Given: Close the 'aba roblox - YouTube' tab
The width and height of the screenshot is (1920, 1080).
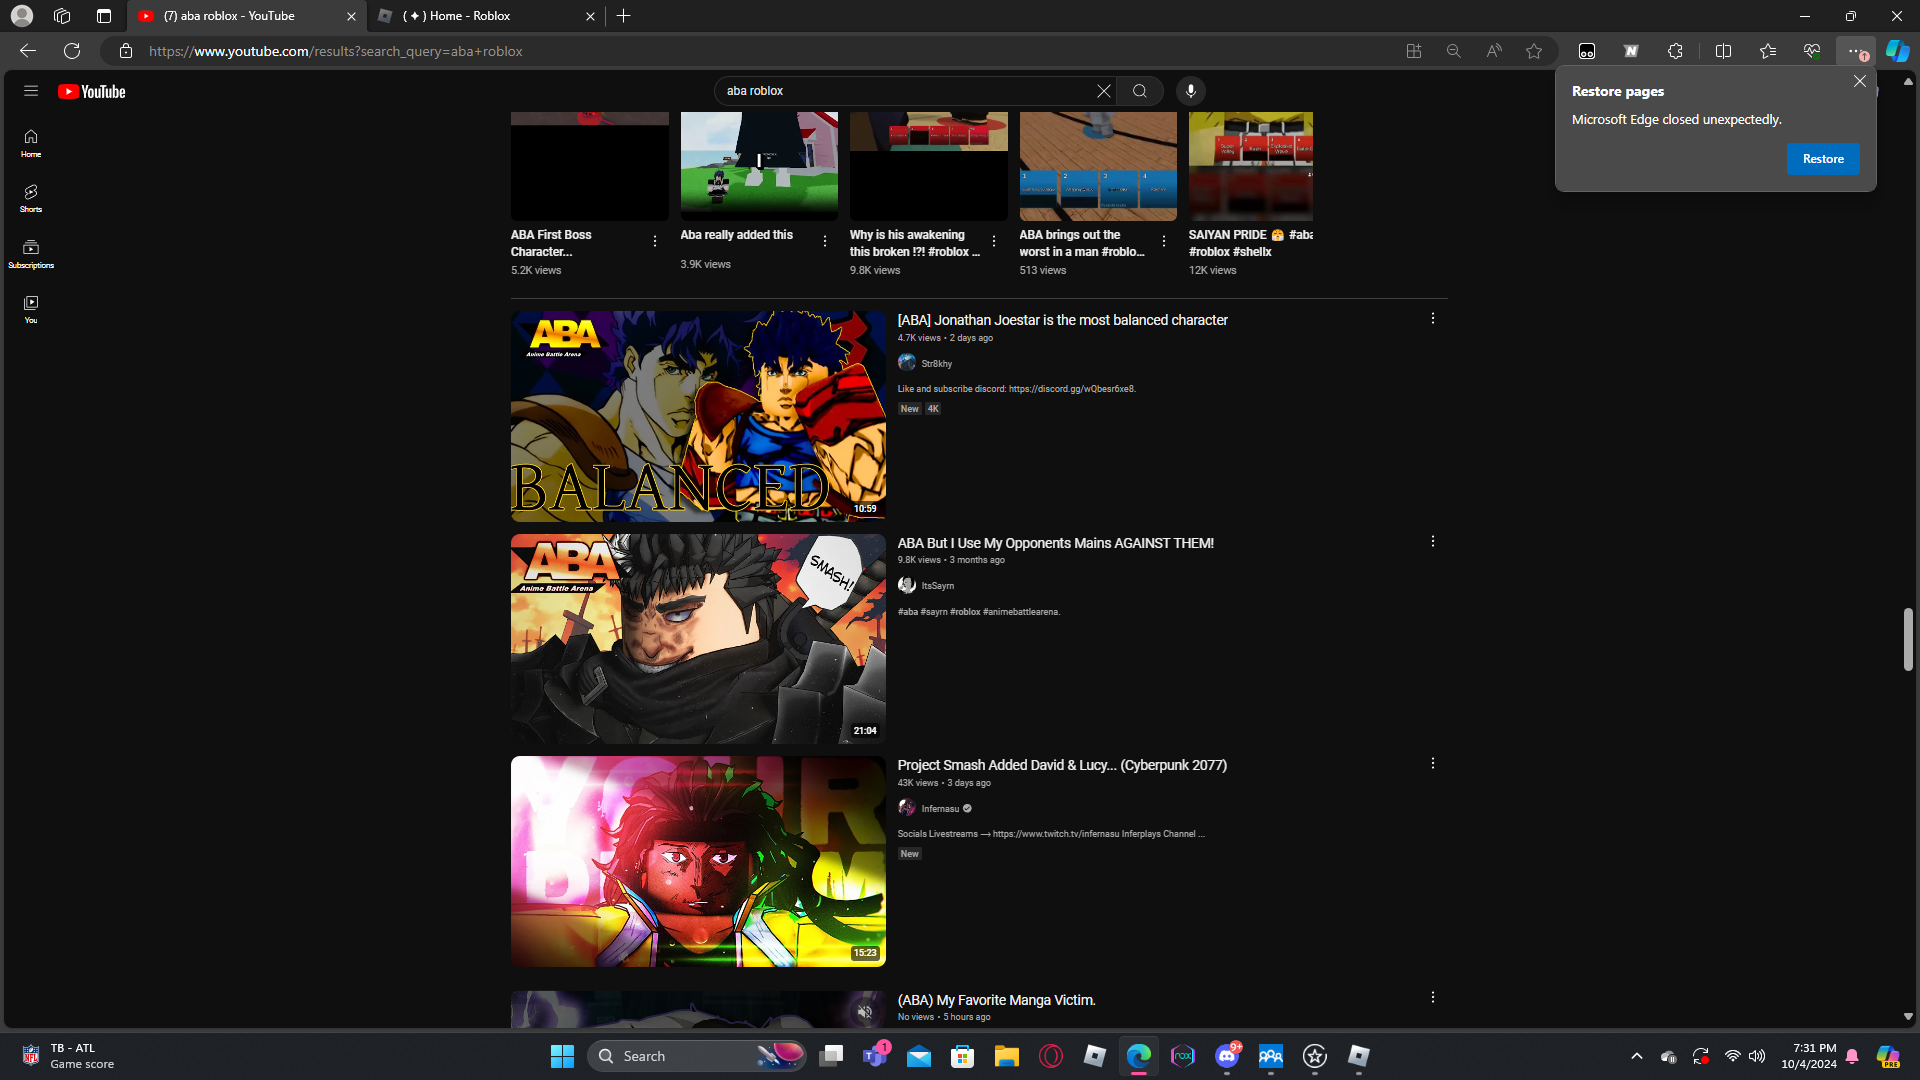Looking at the screenshot, I should coord(351,16).
